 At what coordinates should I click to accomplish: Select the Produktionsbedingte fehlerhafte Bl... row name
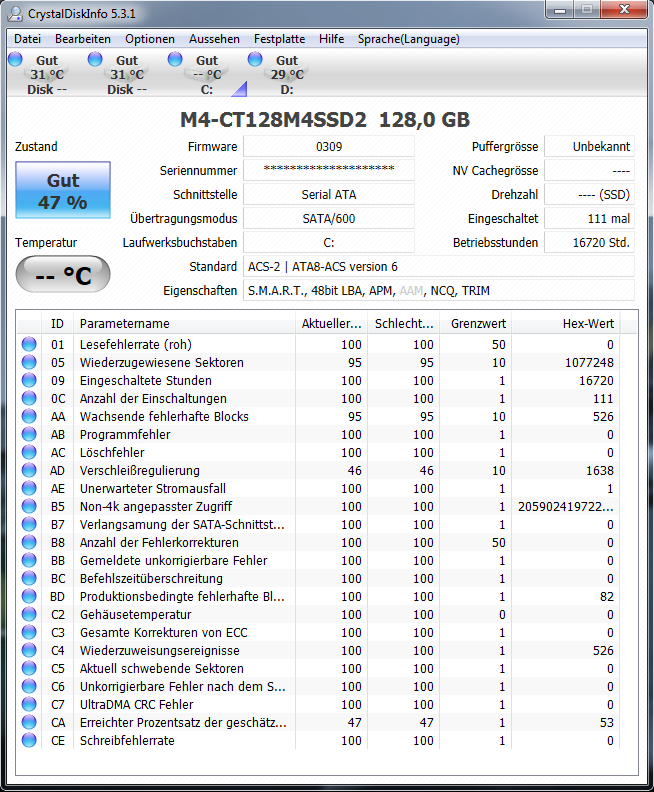coord(182,597)
